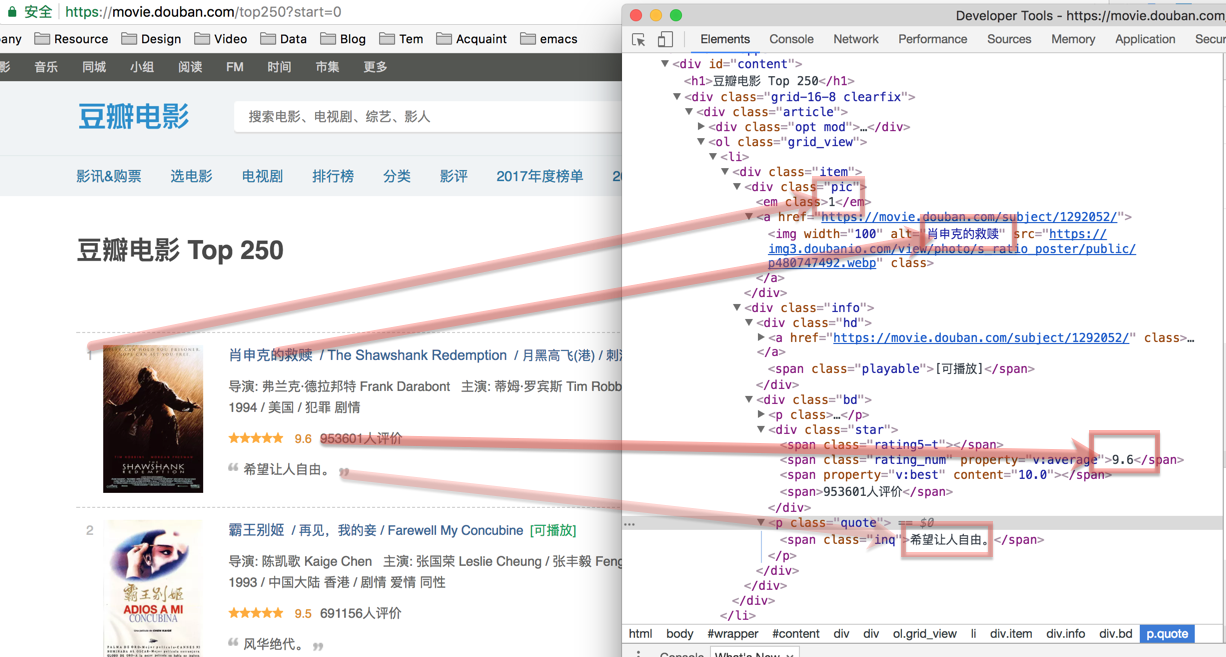Collapse the div class="info" node
Viewport: 1226px width, 657px height.
(737, 308)
